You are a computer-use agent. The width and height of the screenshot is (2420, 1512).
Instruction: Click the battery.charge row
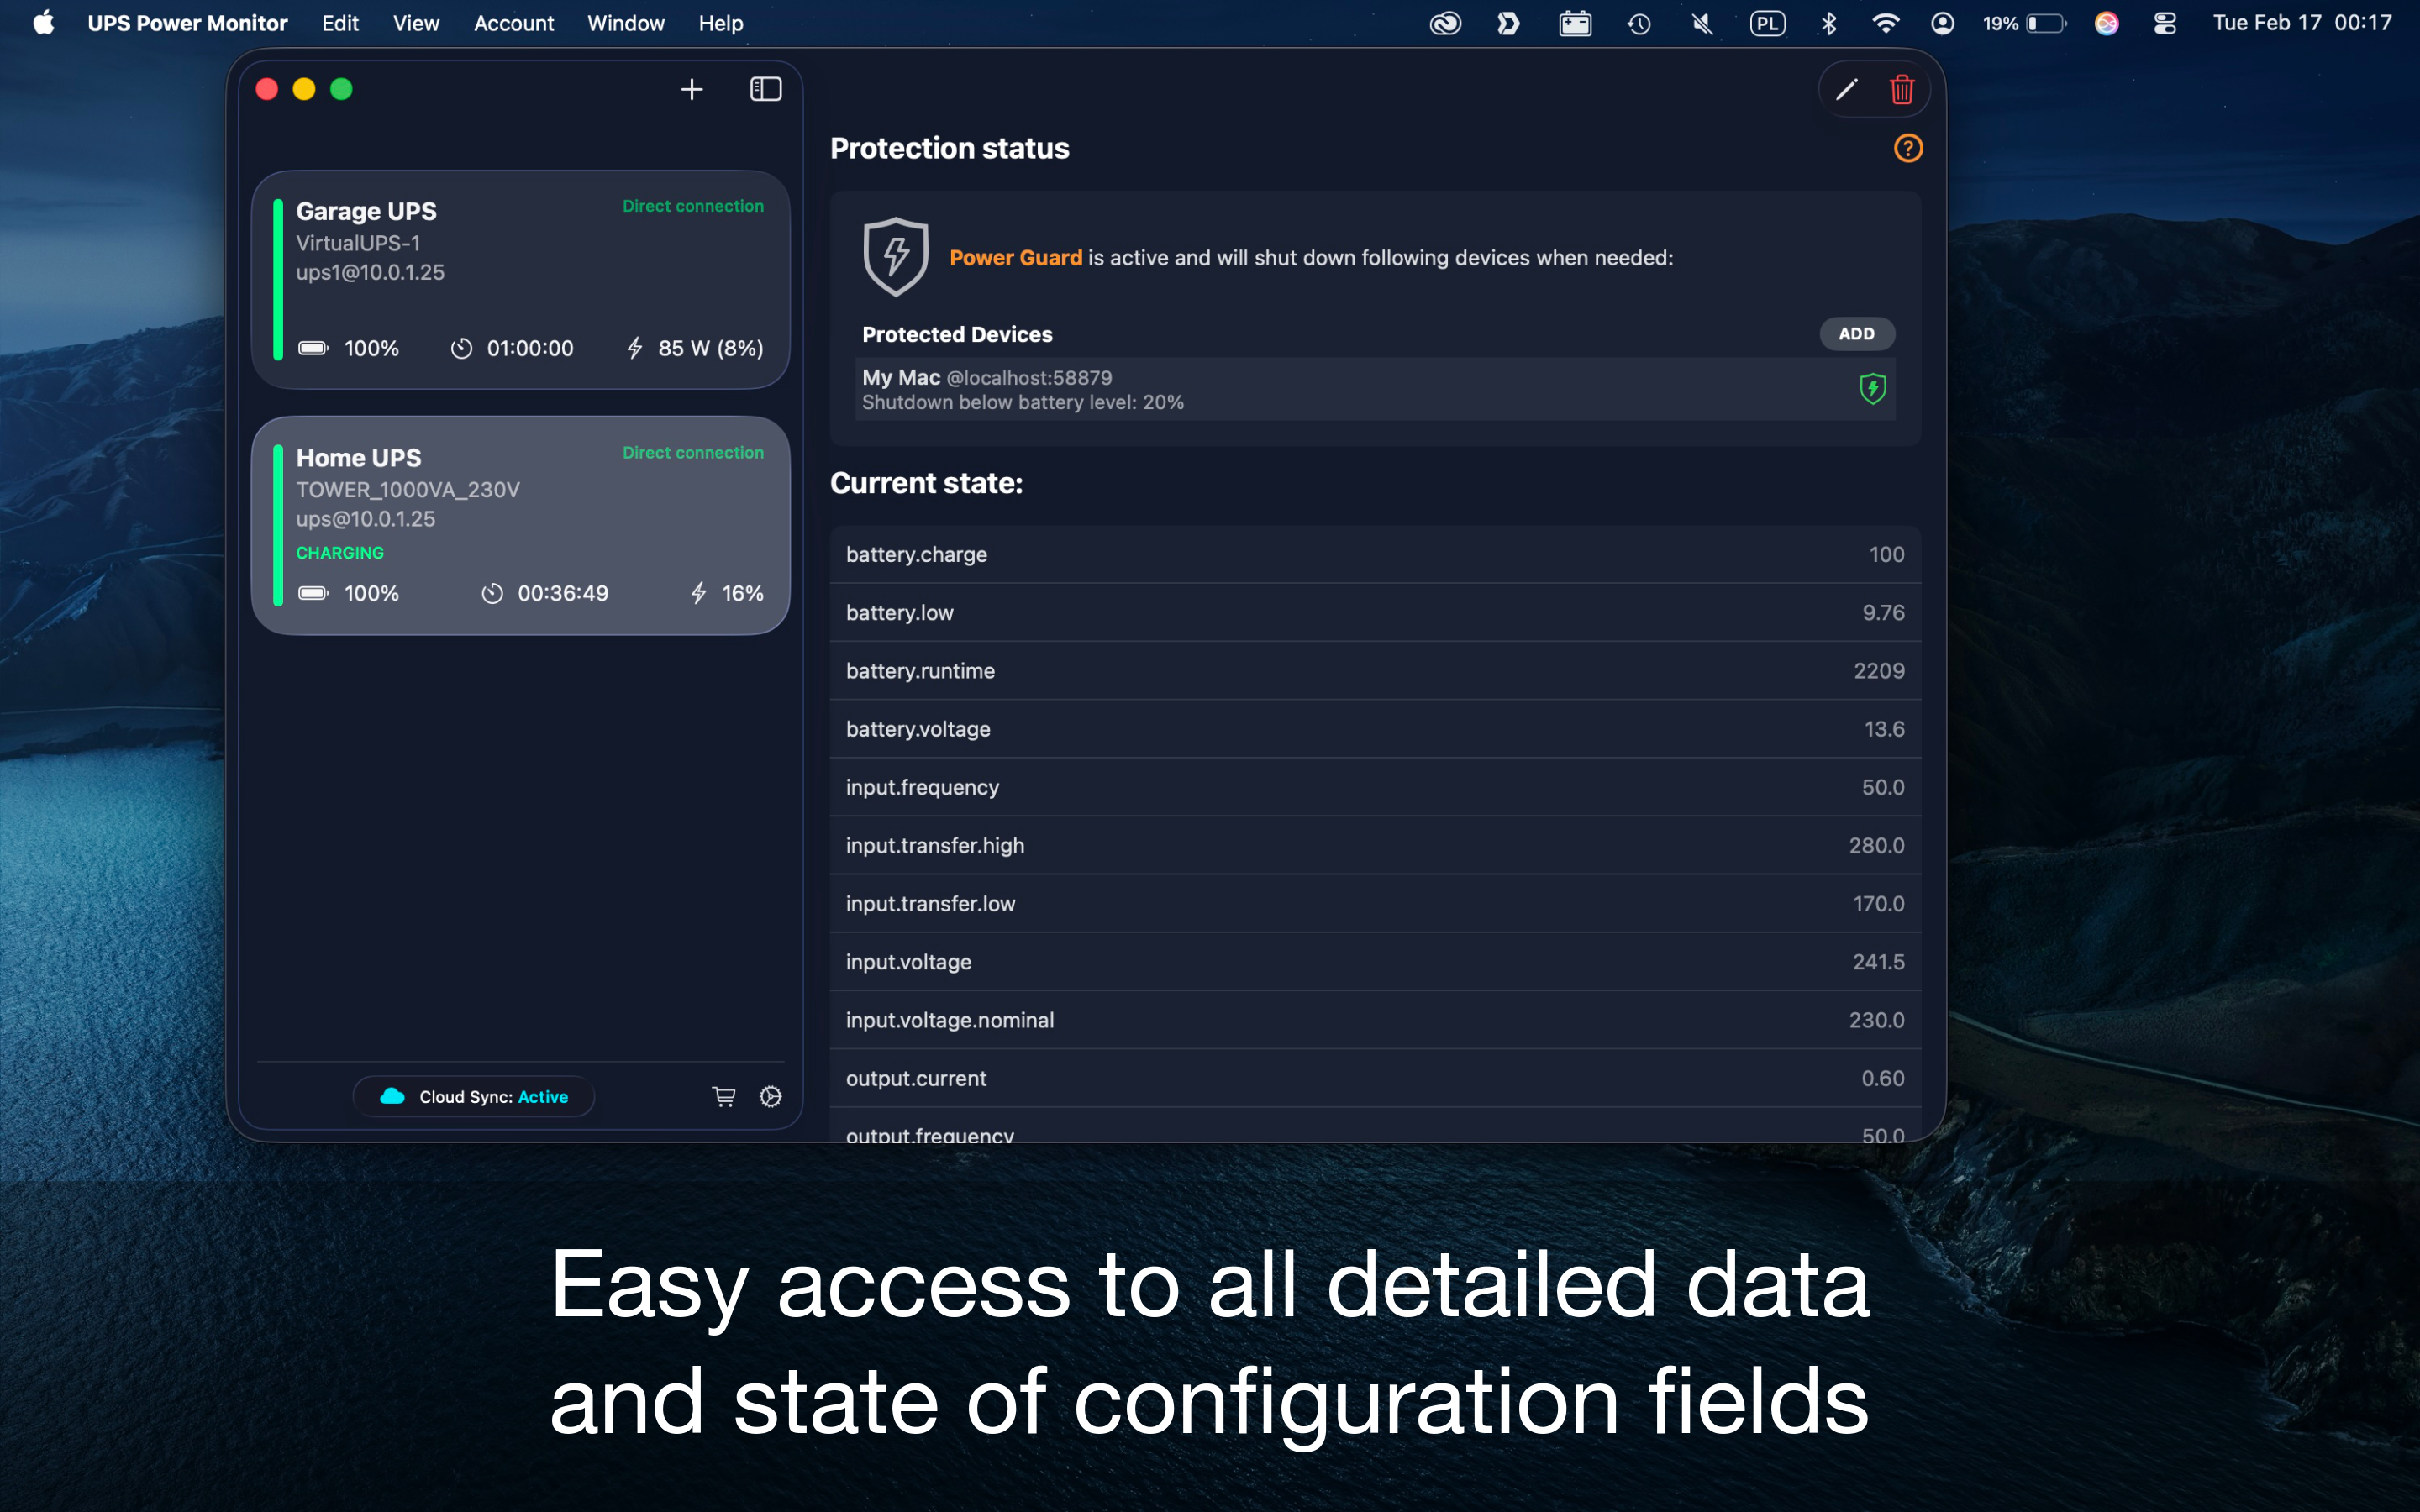tap(1375, 554)
